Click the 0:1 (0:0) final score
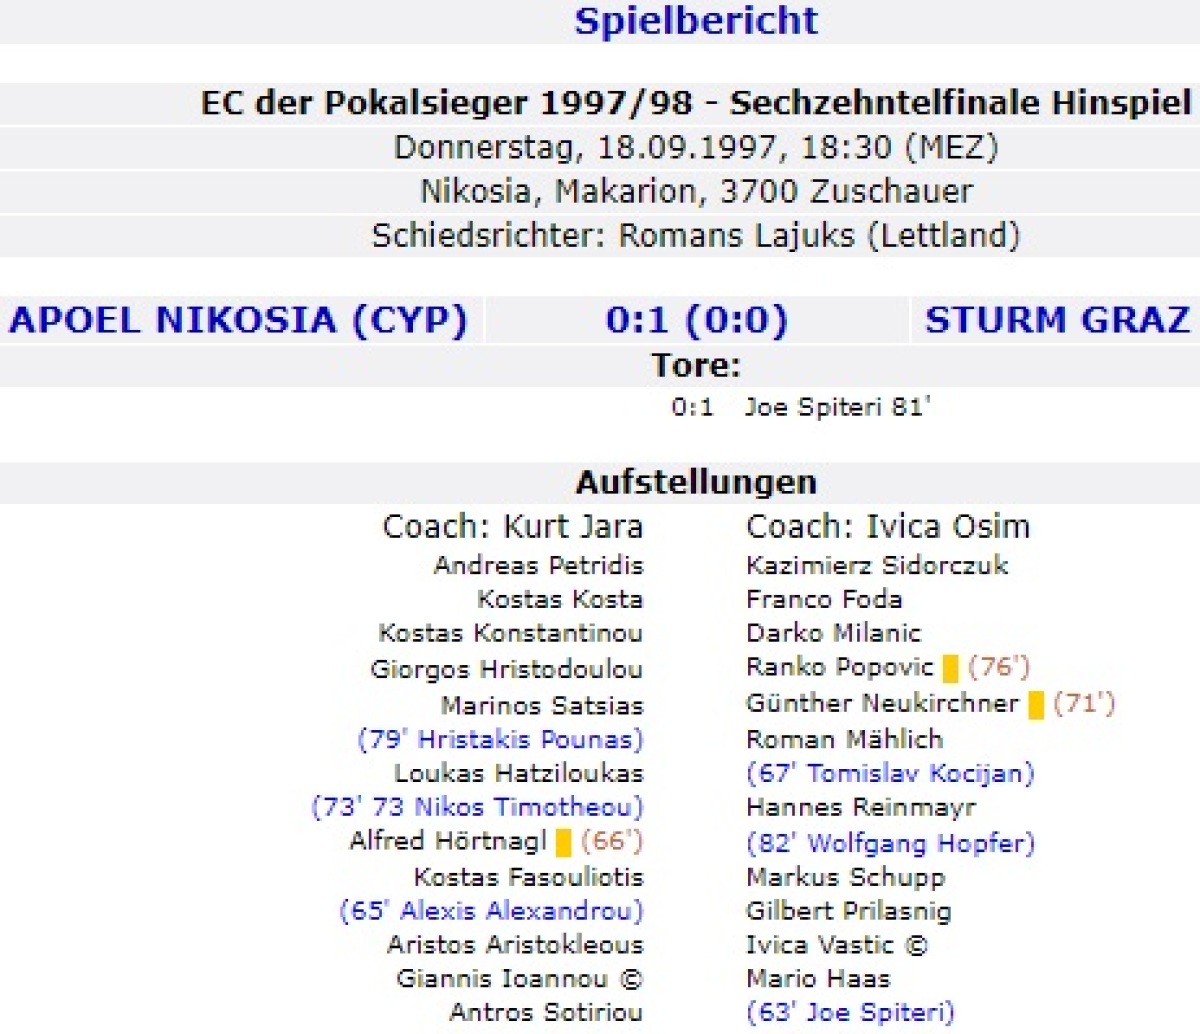This screenshot has height=1034, width=1200. click(x=696, y=320)
